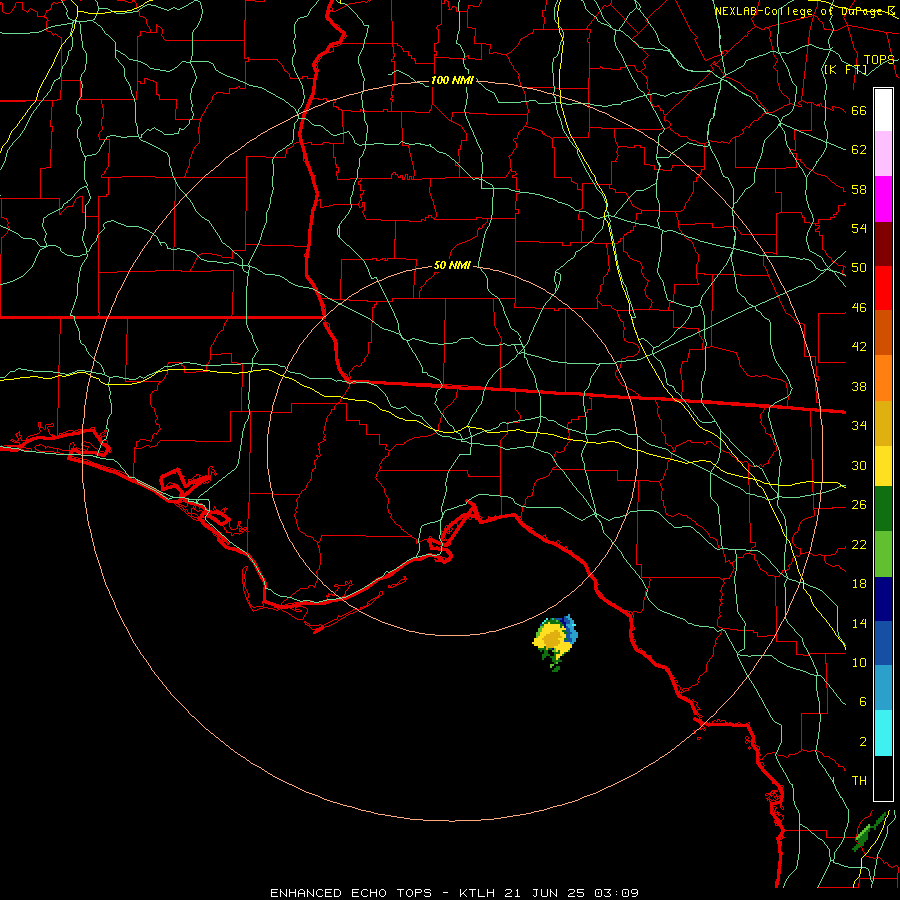The width and height of the screenshot is (900, 900).
Task: Click the legend value 66
Action: (x=859, y=111)
